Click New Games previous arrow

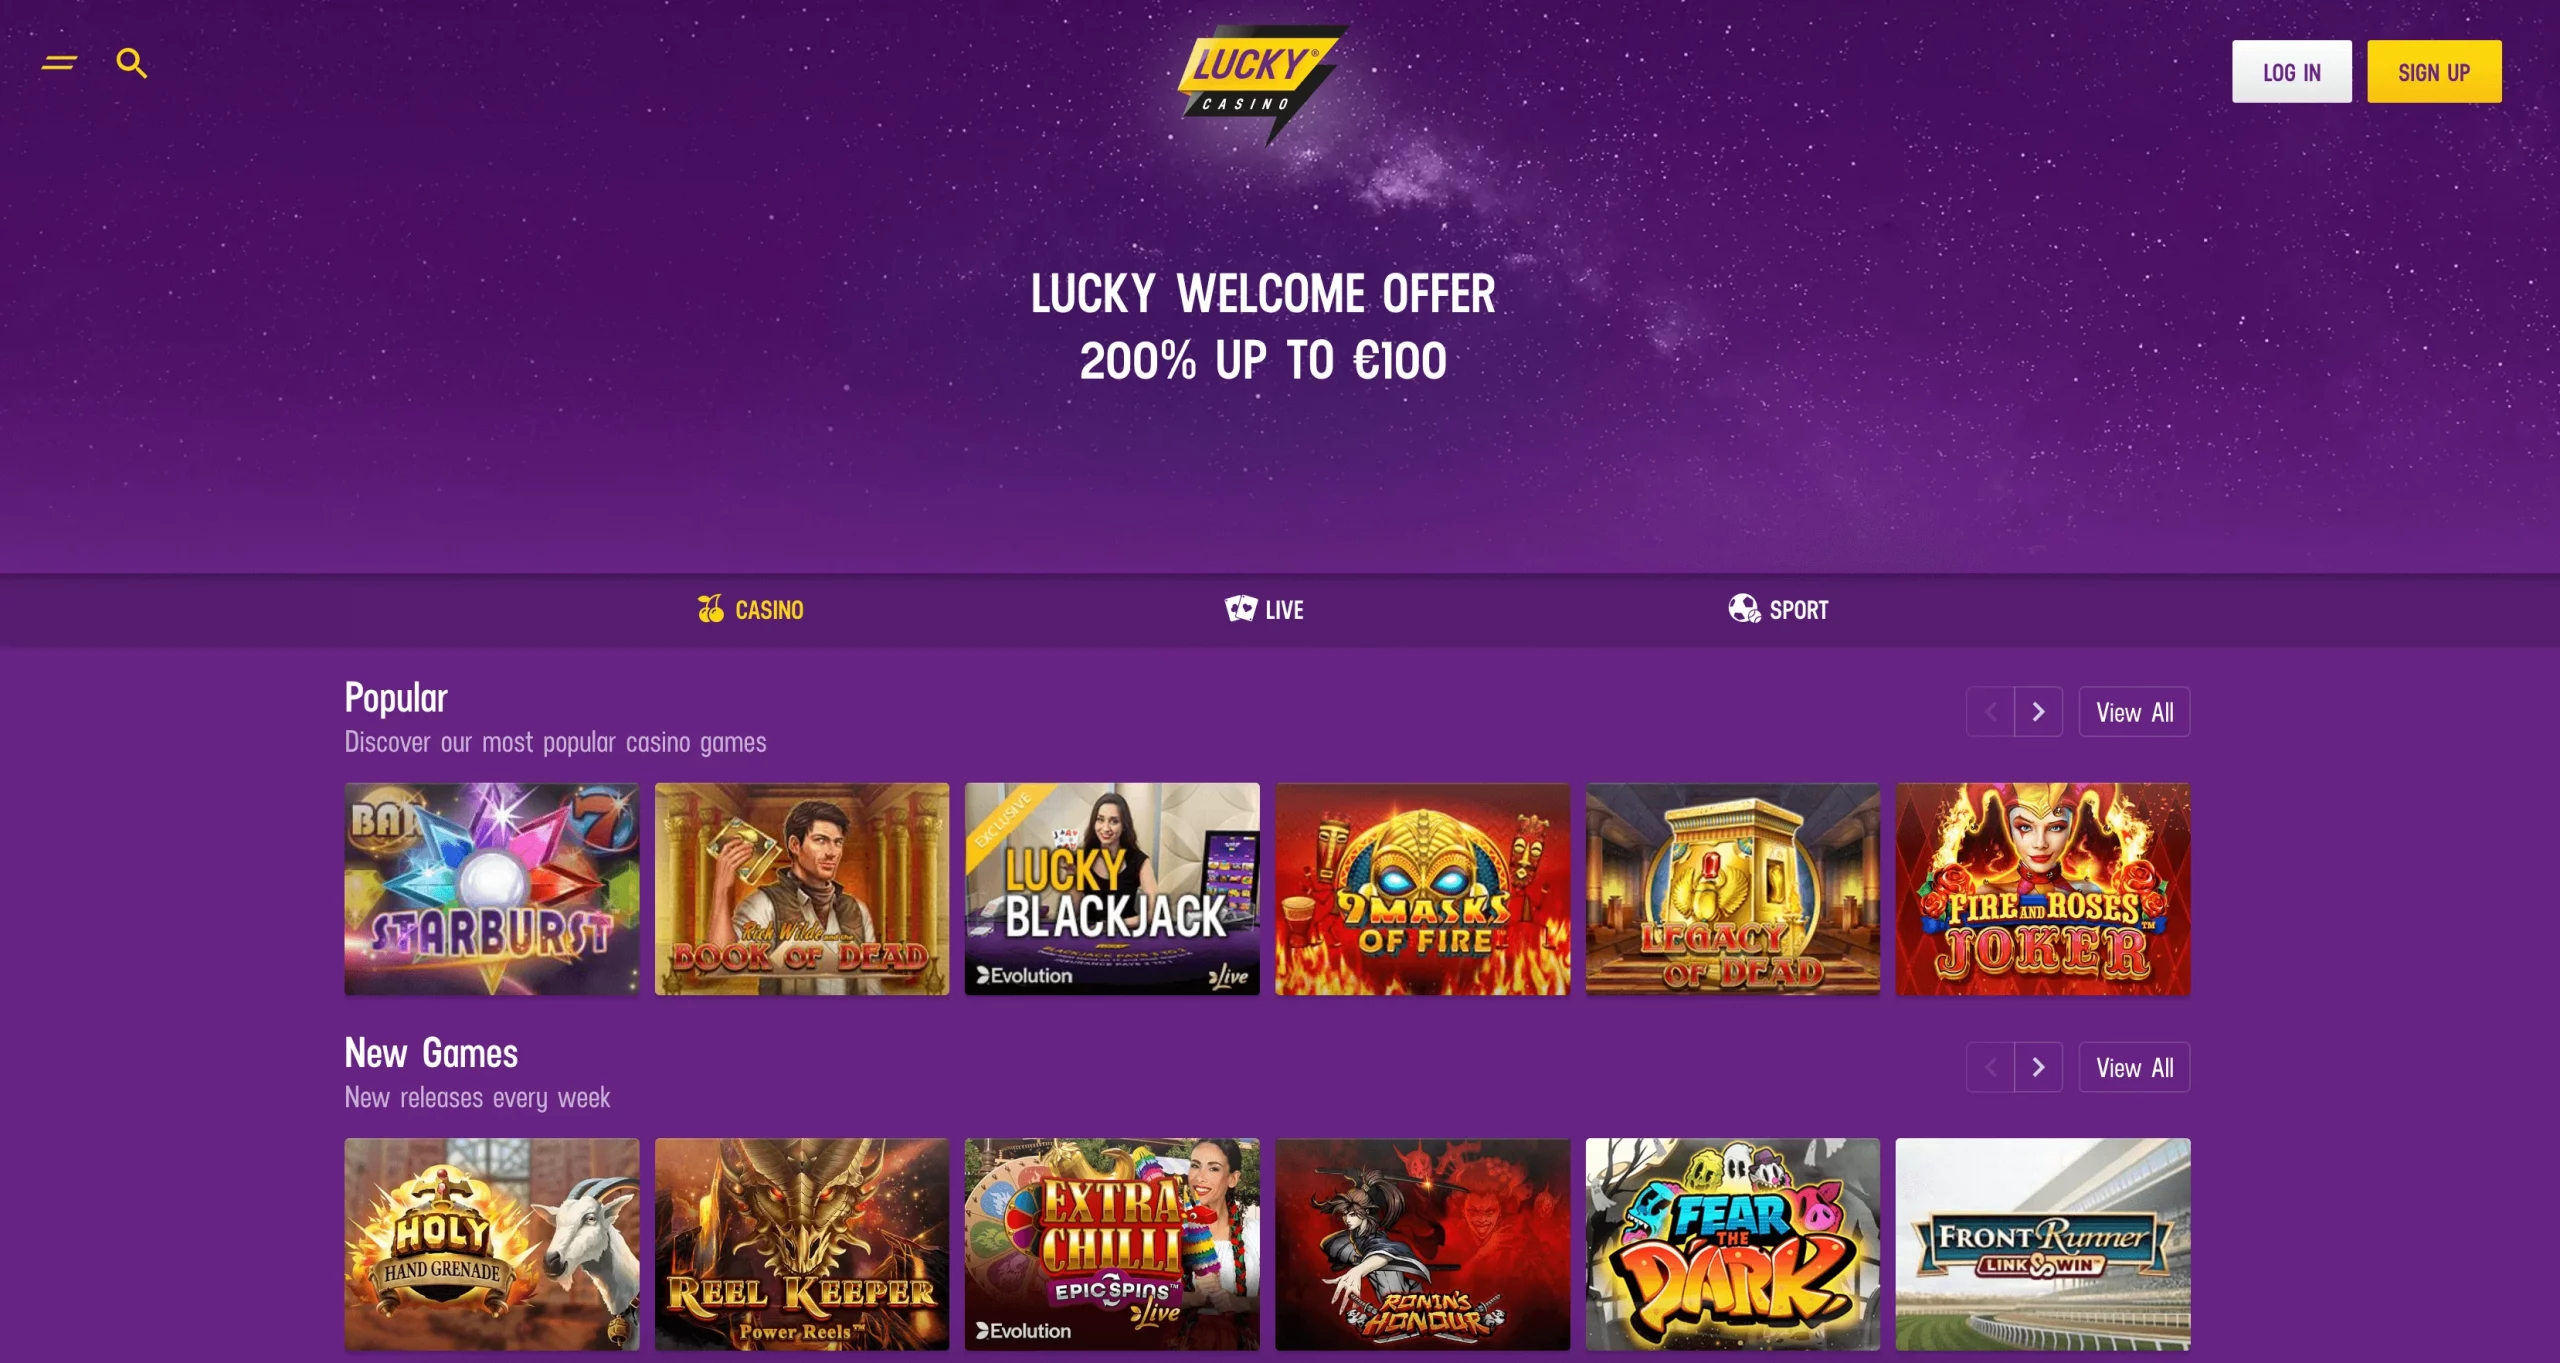tap(1990, 1067)
